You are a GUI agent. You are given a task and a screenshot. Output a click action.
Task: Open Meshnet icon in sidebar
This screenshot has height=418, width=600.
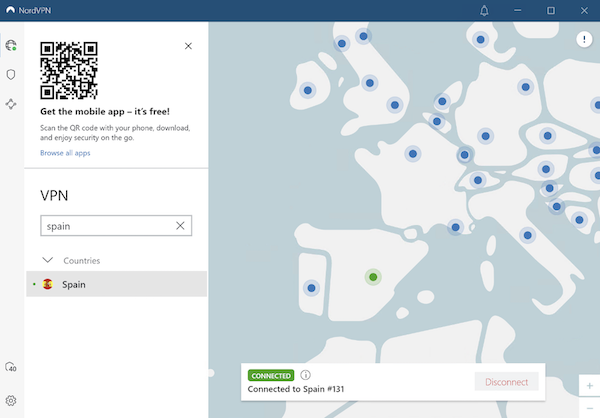click(x=11, y=104)
